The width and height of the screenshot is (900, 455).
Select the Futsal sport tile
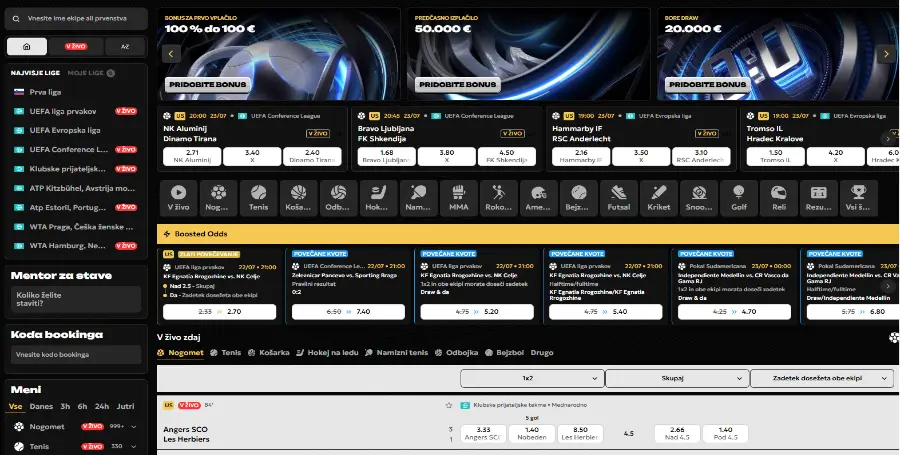coord(619,198)
